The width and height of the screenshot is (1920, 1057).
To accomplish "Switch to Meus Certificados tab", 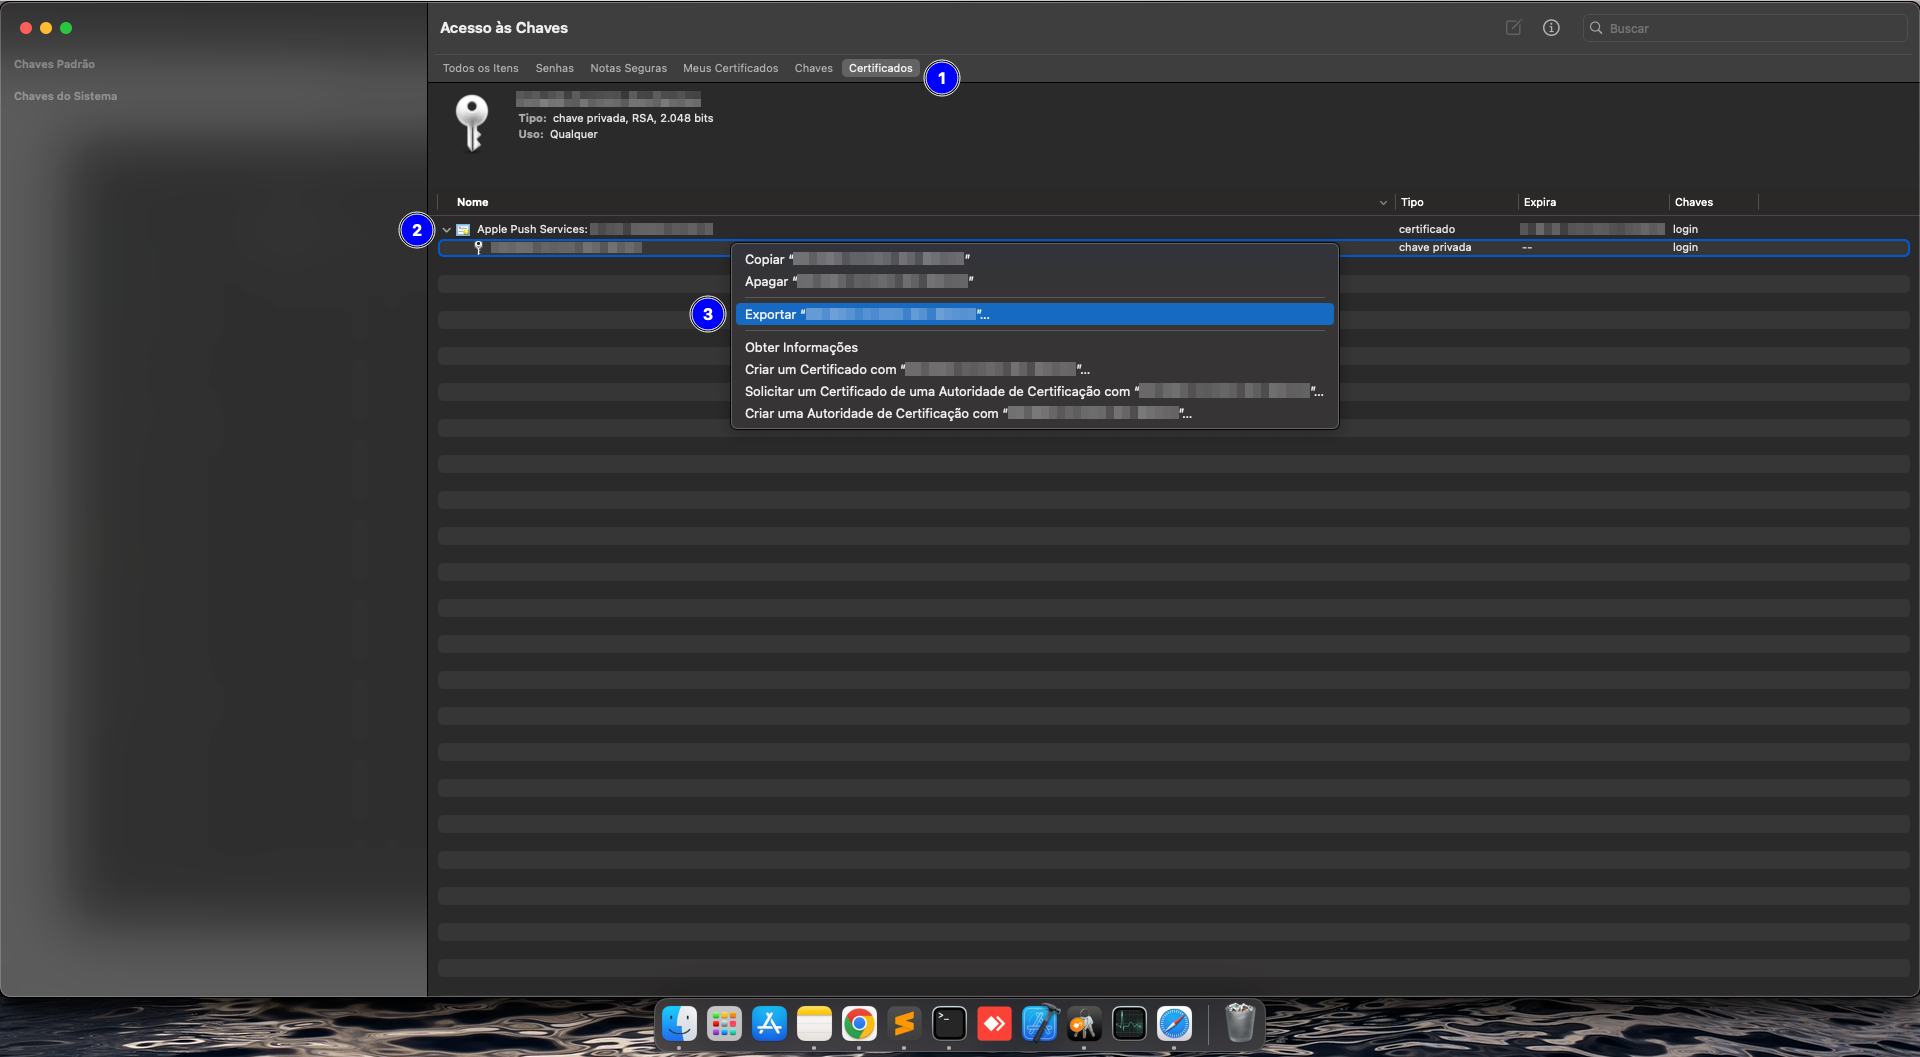I will [731, 68].
